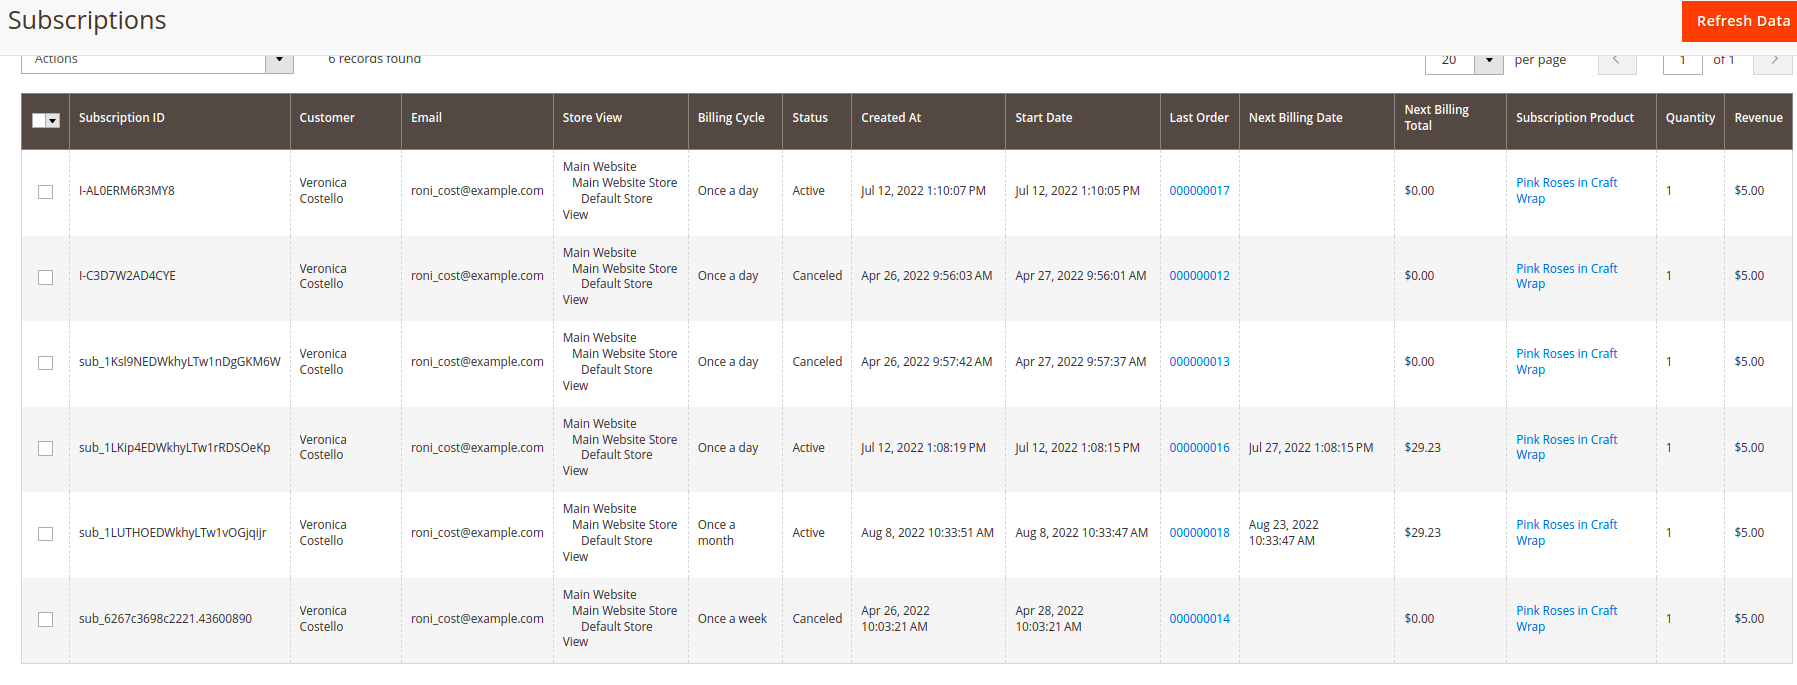This screenshot has height=685, width=1797.
Task: Select the checkbox for subscription I-AL0ERM6R3MY8
Action: [46, 191]
